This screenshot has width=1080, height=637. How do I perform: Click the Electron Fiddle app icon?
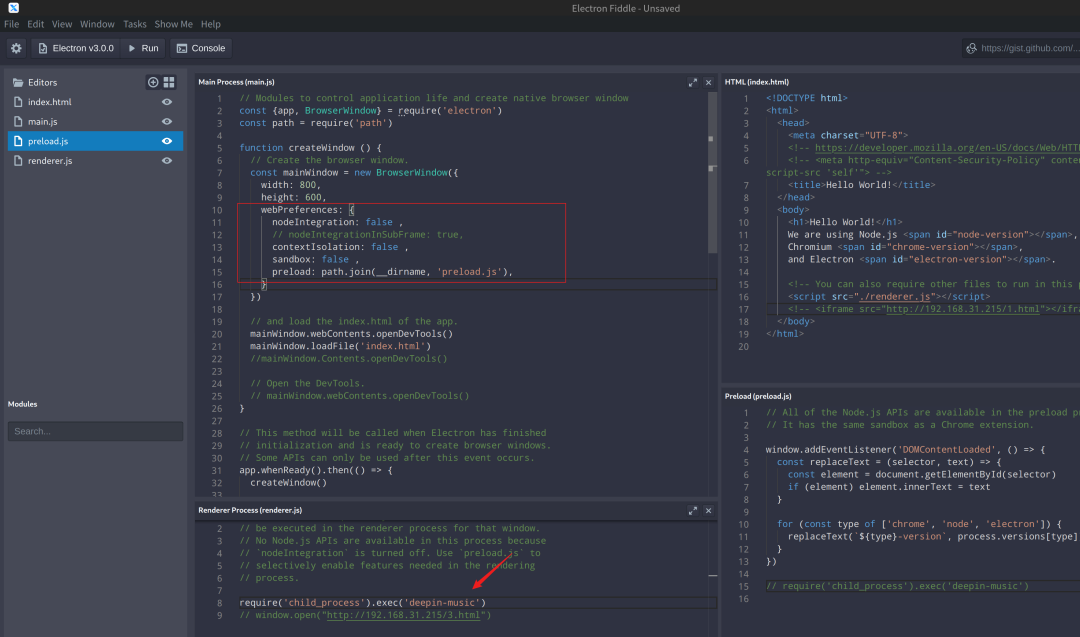[x=13, y=8]
